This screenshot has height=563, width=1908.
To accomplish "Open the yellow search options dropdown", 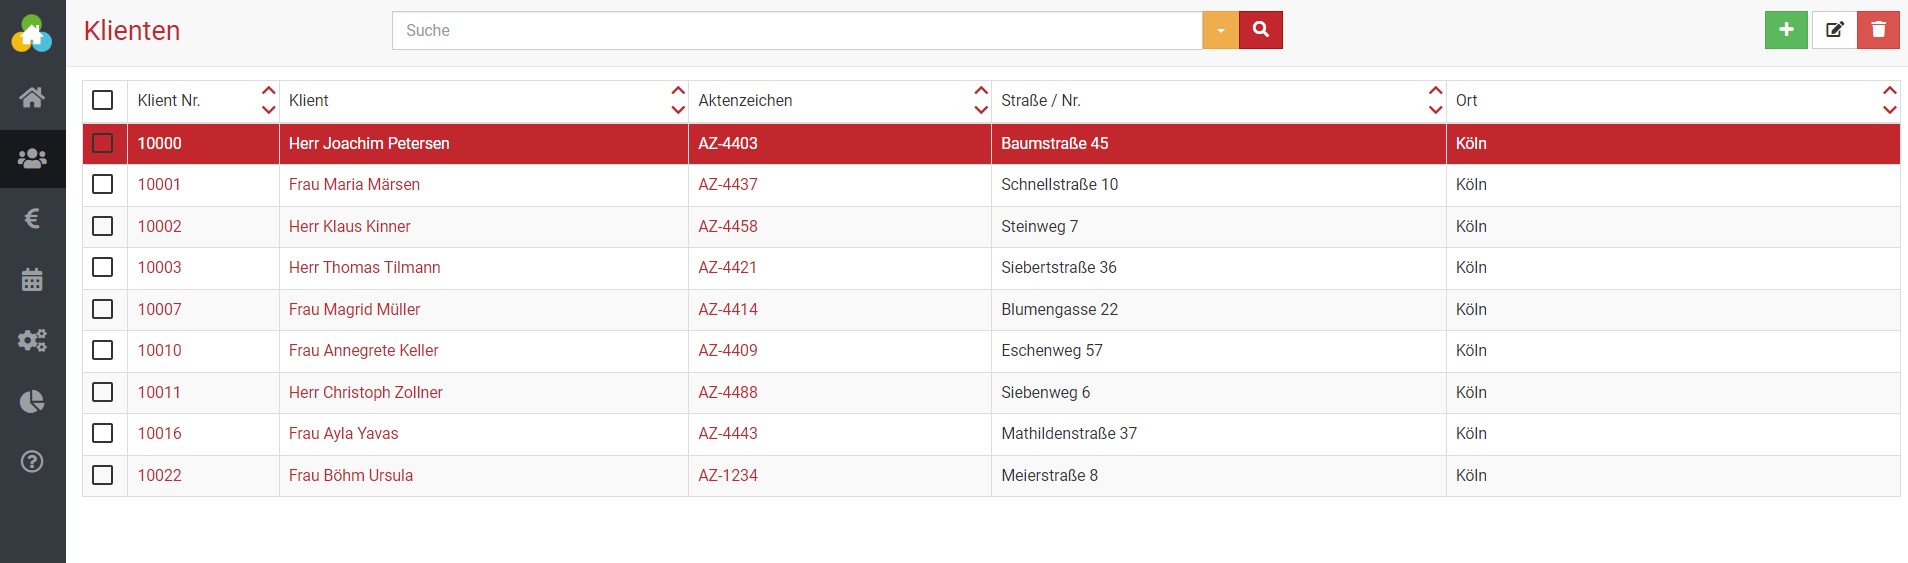I will click(x=1220, y=30).
